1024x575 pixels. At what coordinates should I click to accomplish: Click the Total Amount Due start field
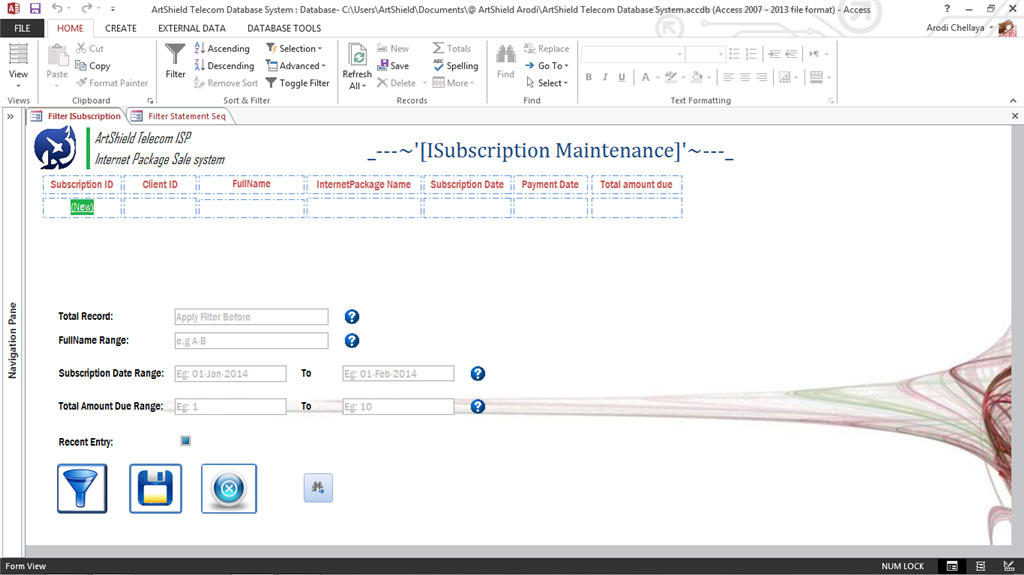231,406
